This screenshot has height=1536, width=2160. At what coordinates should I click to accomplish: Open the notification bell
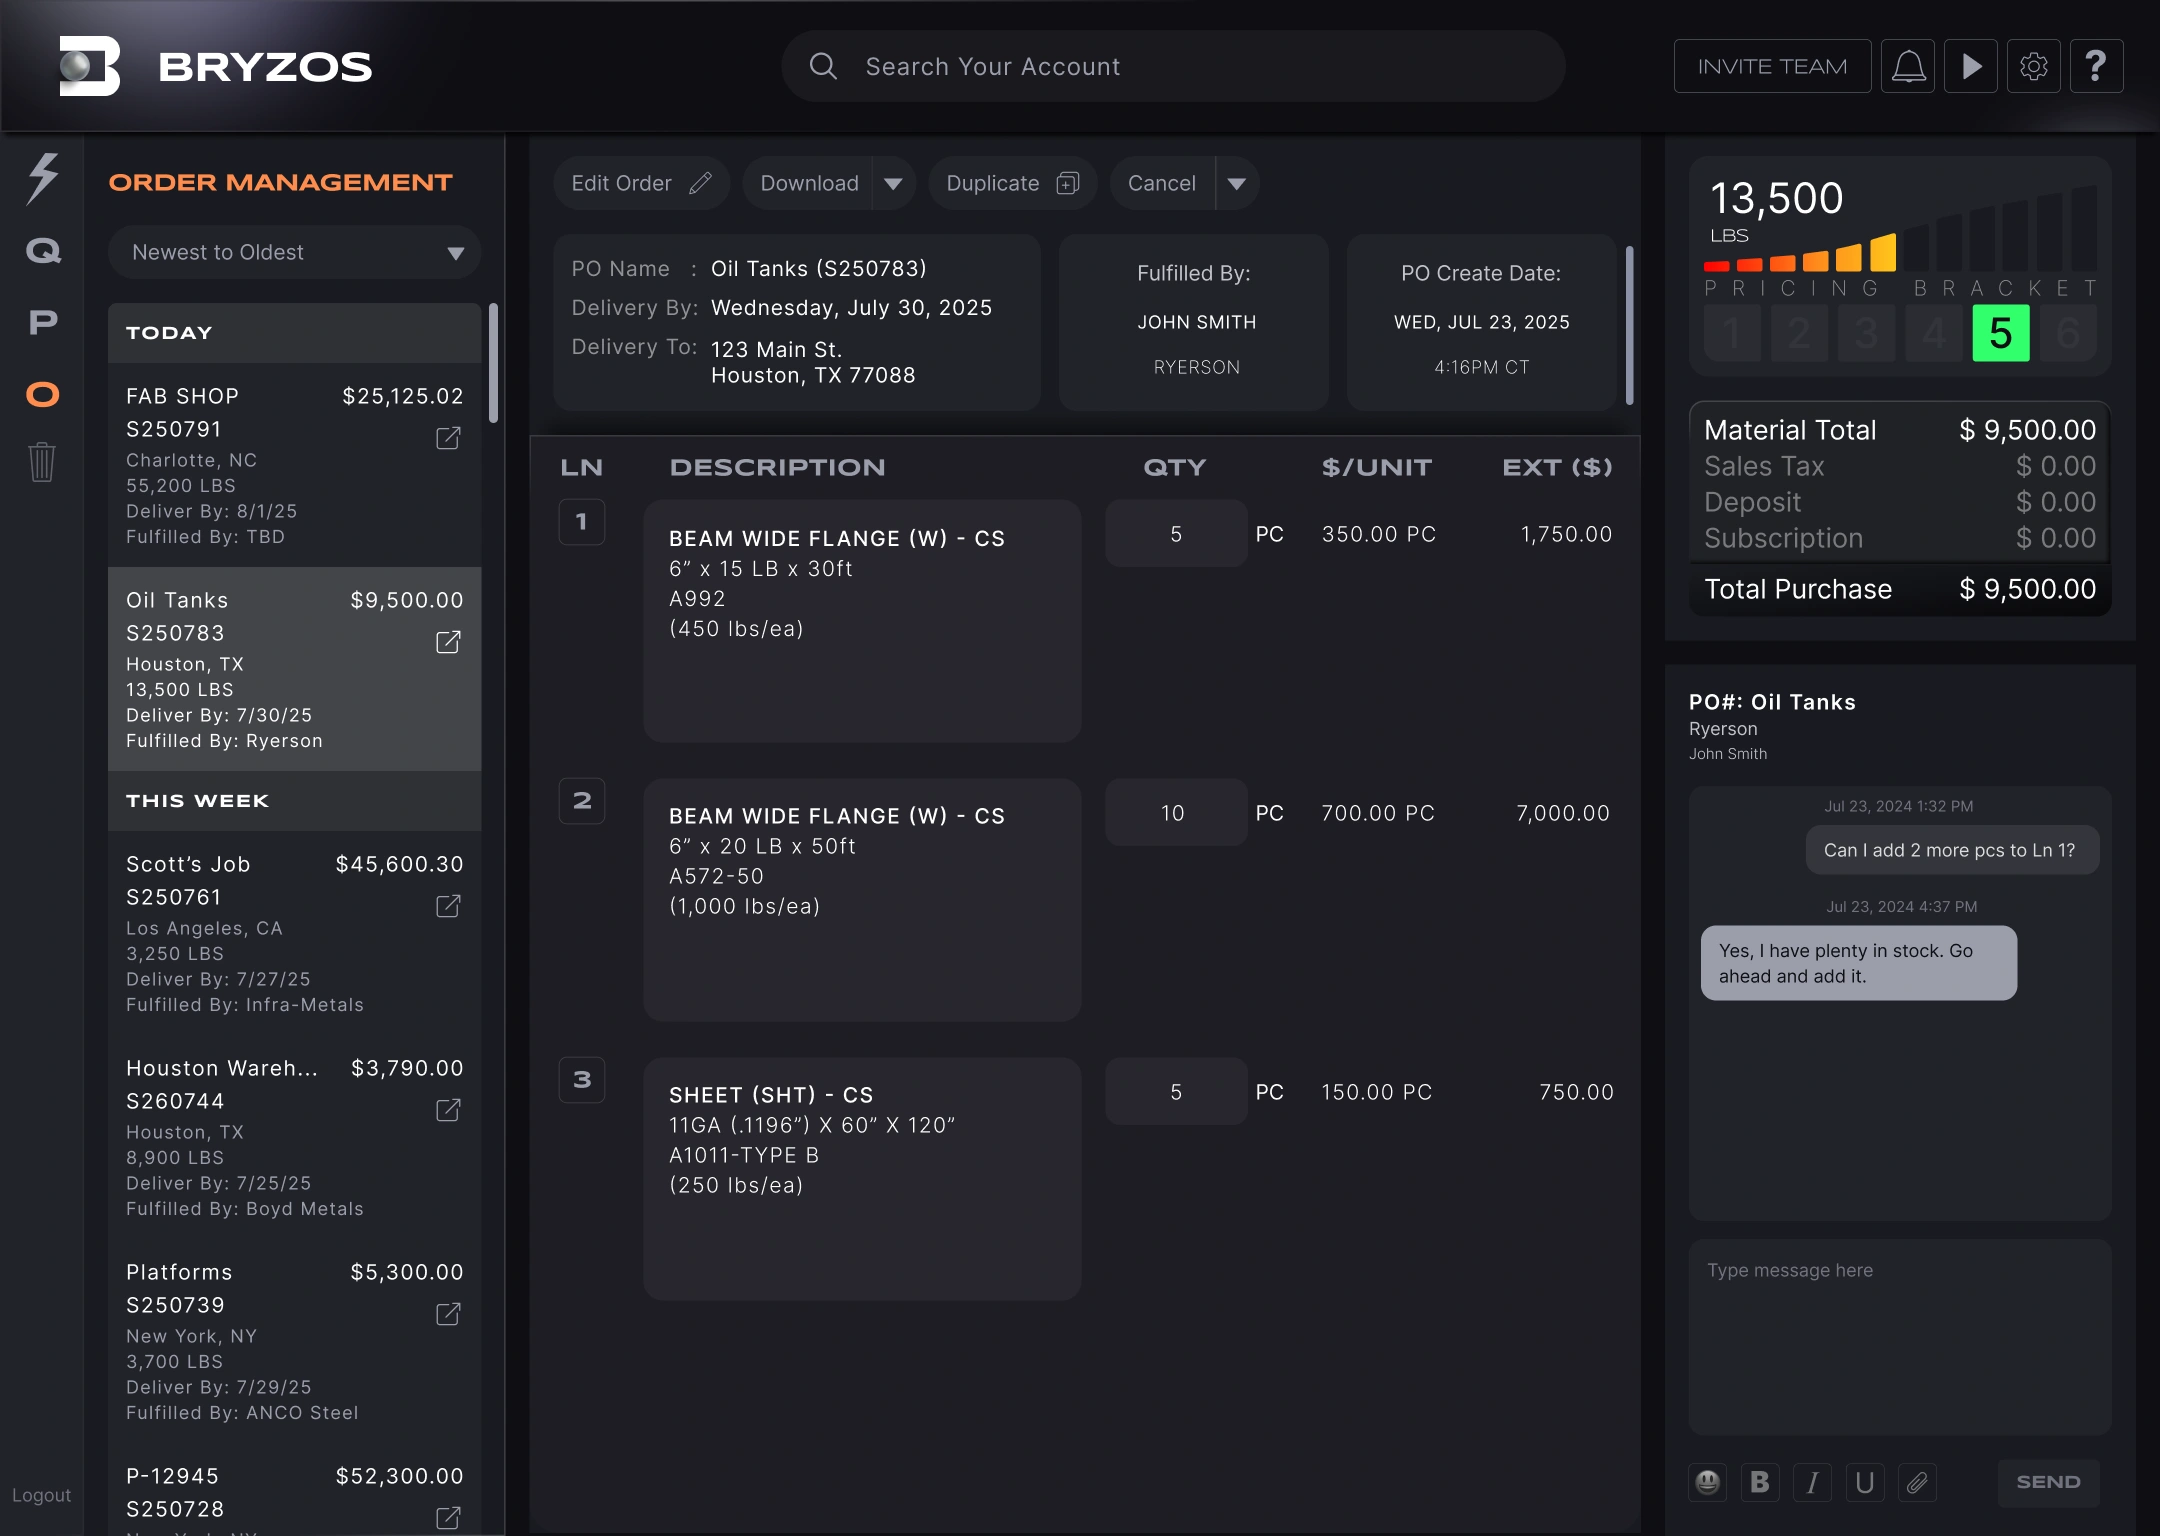(x=1909, y=65)
